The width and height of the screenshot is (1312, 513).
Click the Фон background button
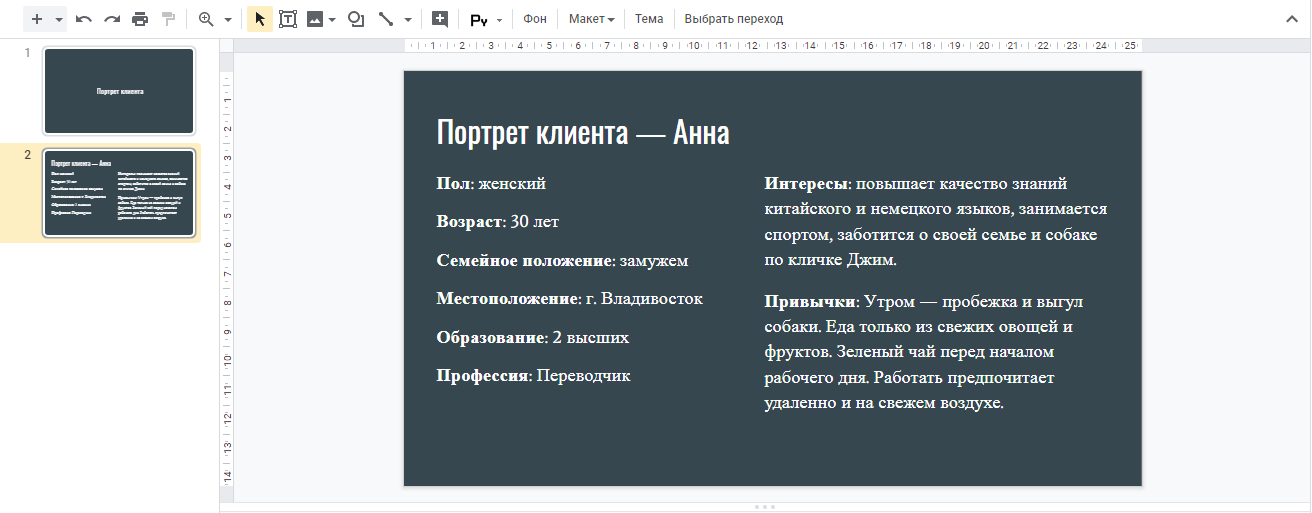click(535, 19)
